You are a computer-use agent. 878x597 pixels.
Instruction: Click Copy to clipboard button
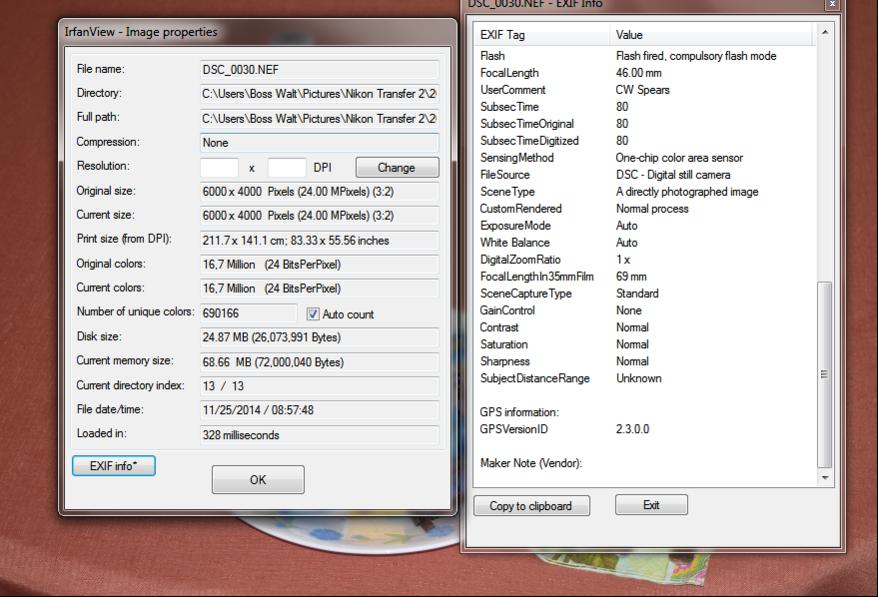click(x=531, y=506)
